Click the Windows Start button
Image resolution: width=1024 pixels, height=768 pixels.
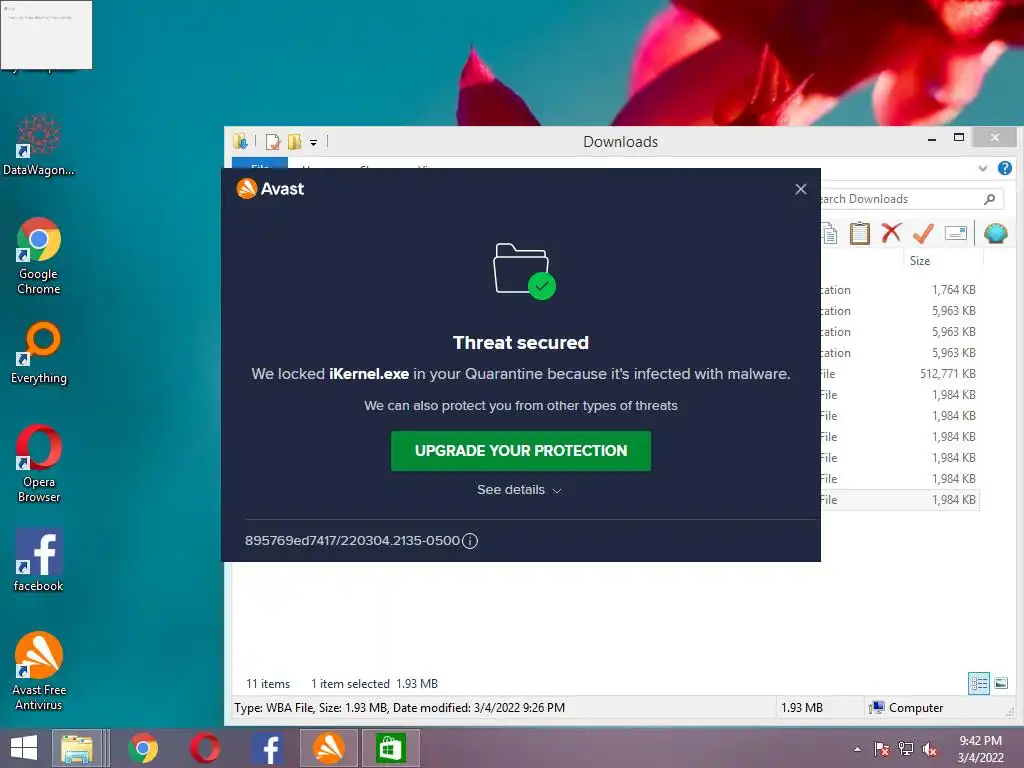point(24,748)
